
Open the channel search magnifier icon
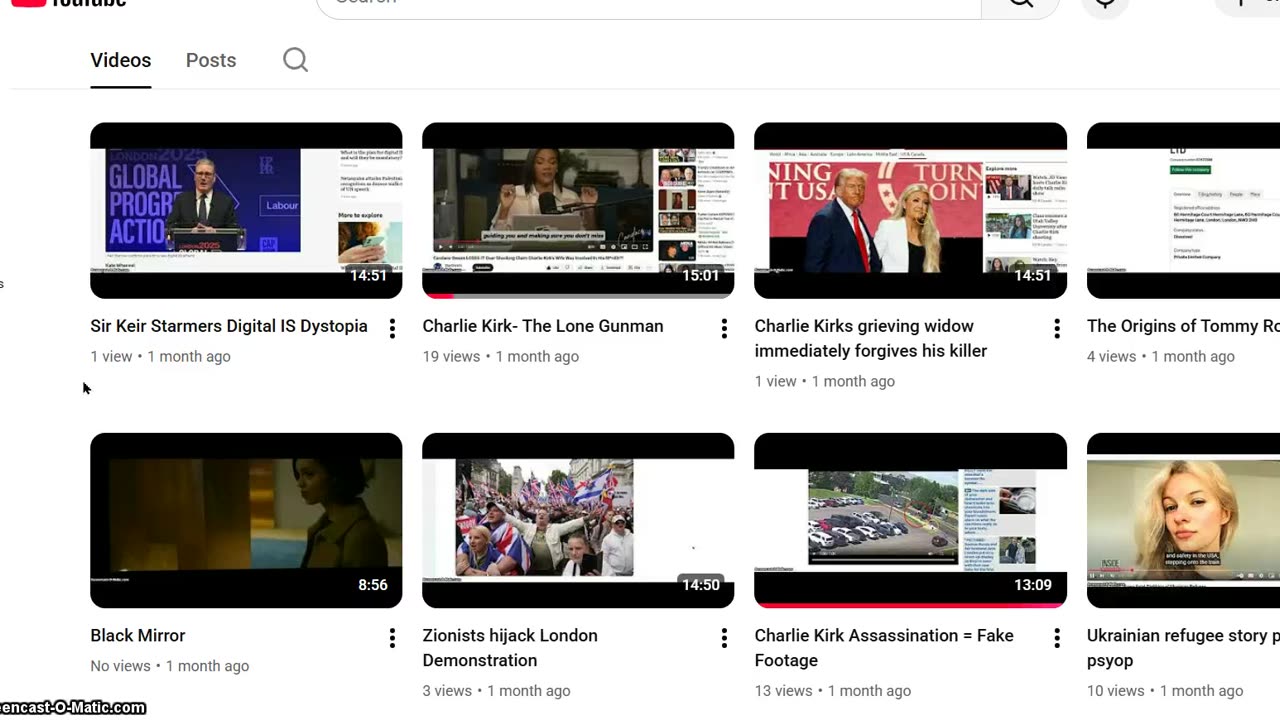click(x=295, y=60)
